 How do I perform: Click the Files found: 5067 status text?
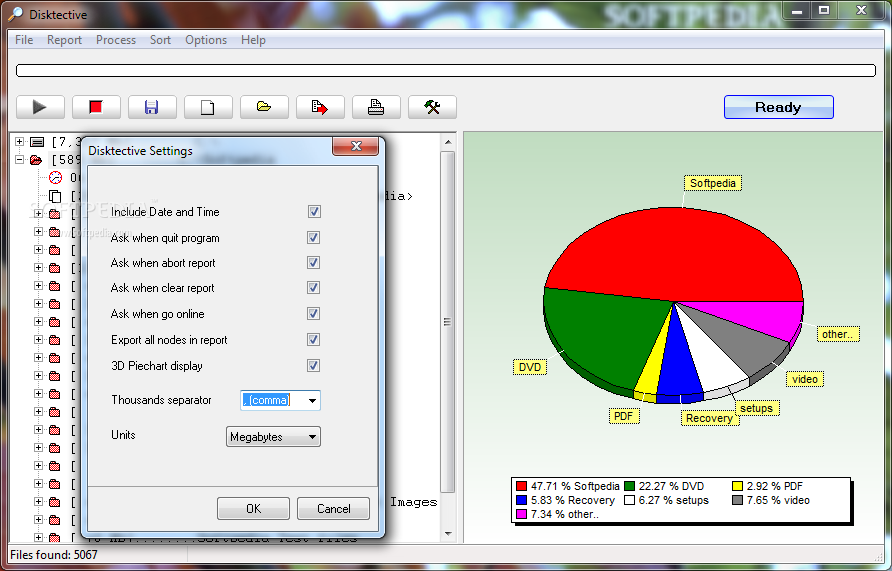pyautogui.click(x=54, y=555)
